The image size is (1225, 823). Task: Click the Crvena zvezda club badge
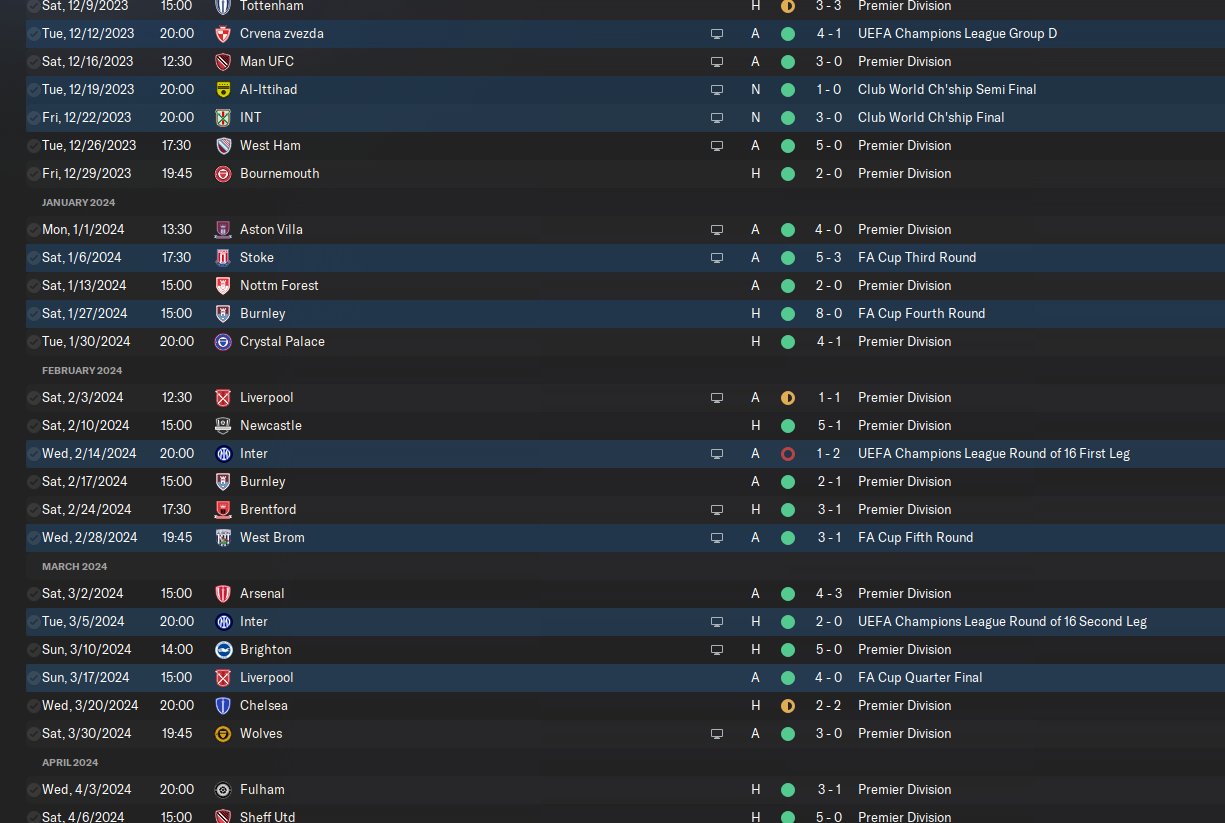point(223,34)
